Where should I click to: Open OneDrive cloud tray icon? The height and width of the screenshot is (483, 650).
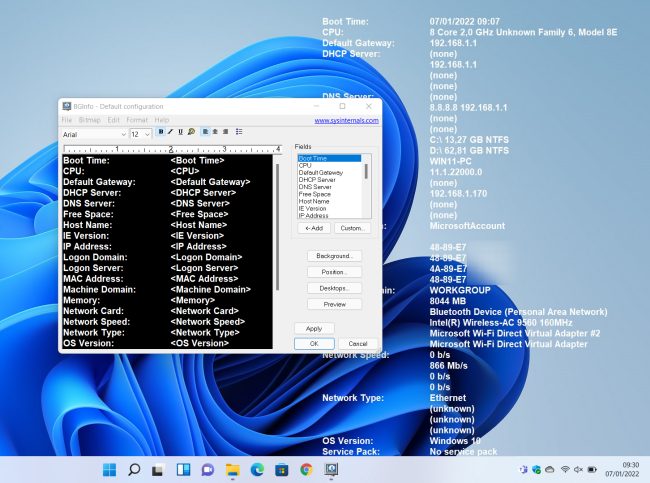[550, 470]
